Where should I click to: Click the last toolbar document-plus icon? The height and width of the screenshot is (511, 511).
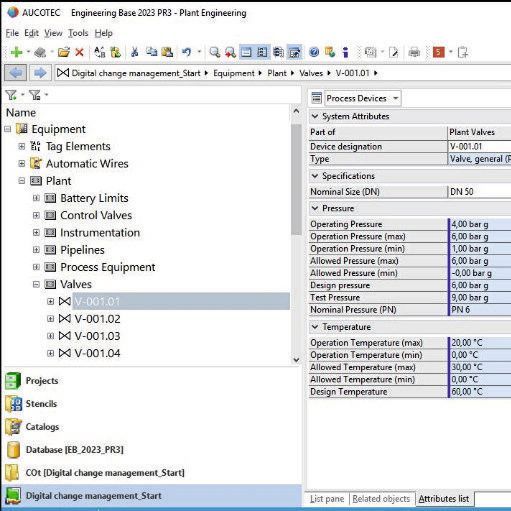(463, 52)
